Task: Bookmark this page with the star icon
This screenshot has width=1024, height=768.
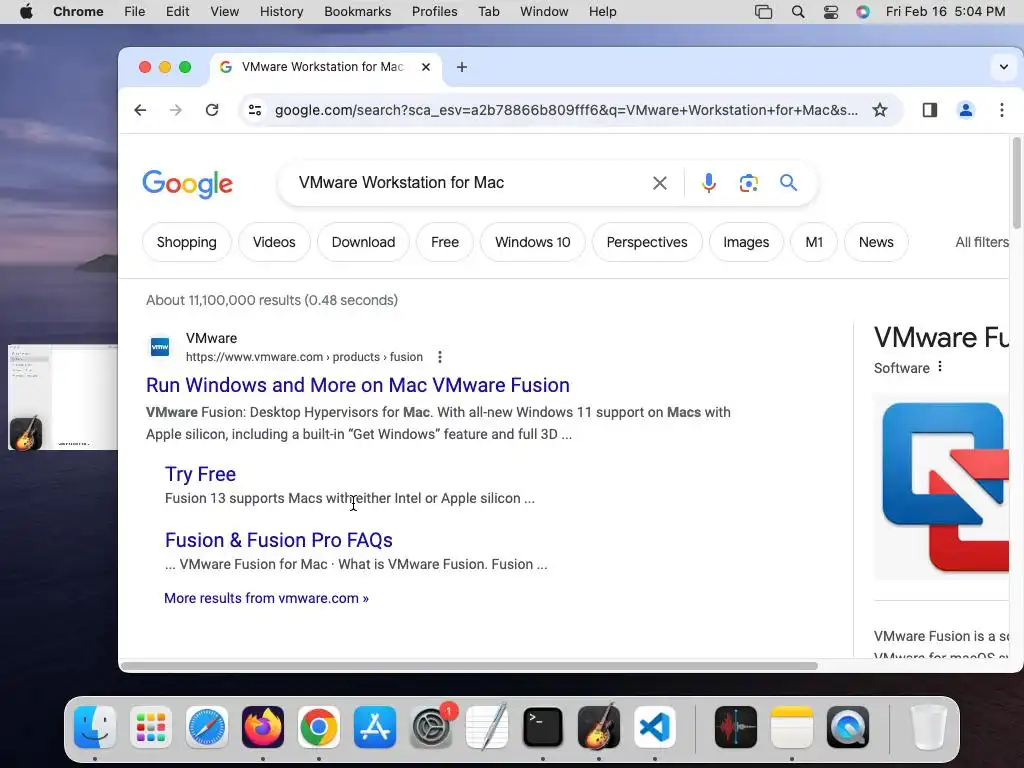Action: click(x=880, y=110)
